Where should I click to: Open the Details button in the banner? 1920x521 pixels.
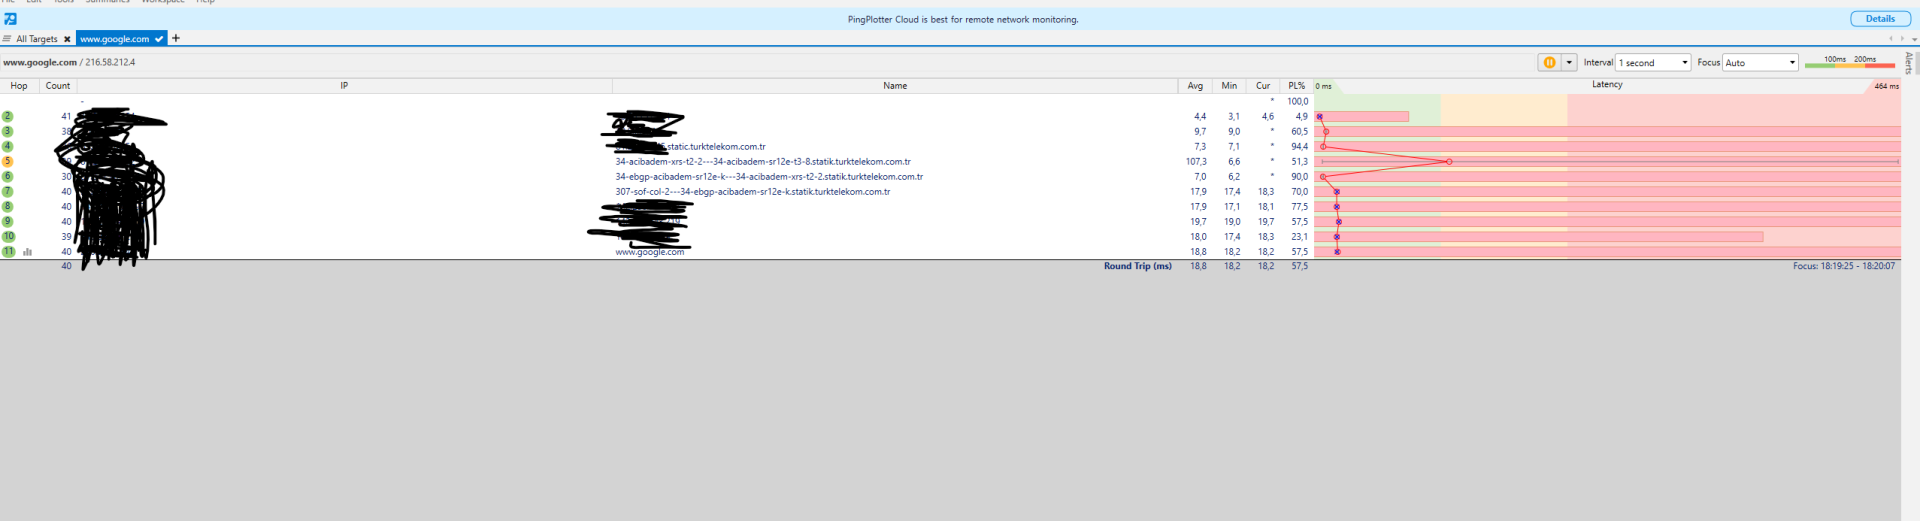[1879, 19]
